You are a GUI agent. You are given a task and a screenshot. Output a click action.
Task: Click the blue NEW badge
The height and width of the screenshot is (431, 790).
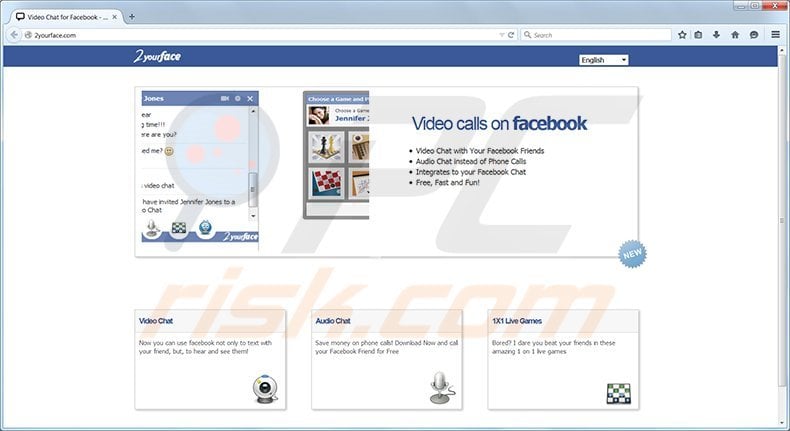click(x=632, y=254)
